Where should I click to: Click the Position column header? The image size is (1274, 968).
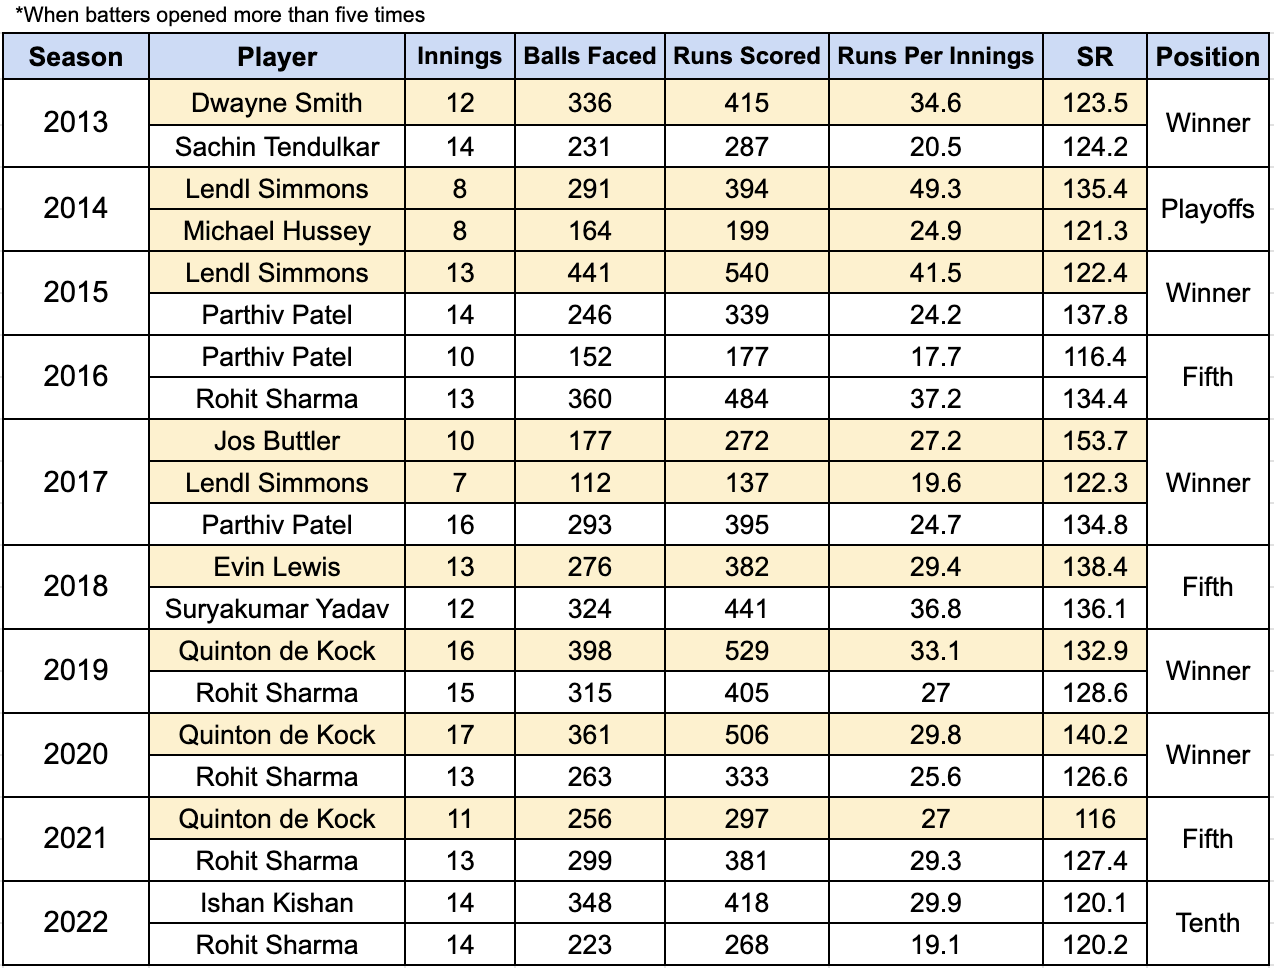(1208, 57)
